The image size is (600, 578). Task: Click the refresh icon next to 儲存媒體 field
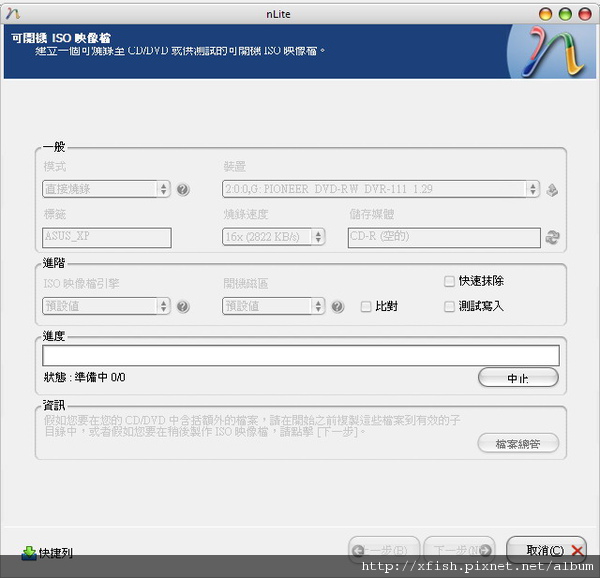tap(552, 238)
